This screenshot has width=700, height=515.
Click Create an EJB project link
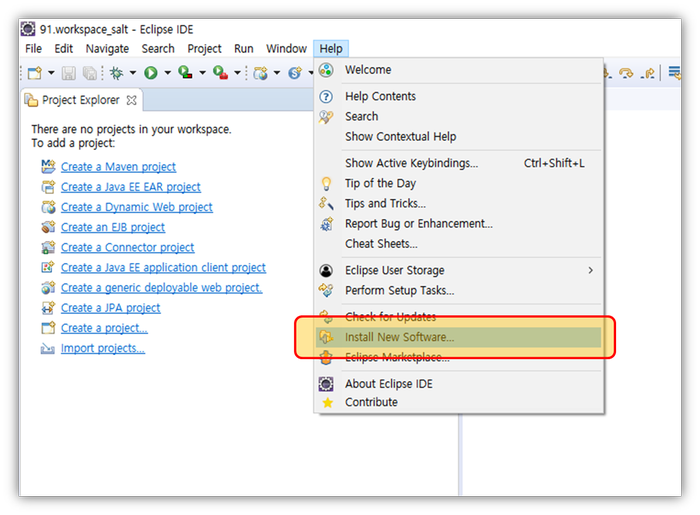coord(113,227)
